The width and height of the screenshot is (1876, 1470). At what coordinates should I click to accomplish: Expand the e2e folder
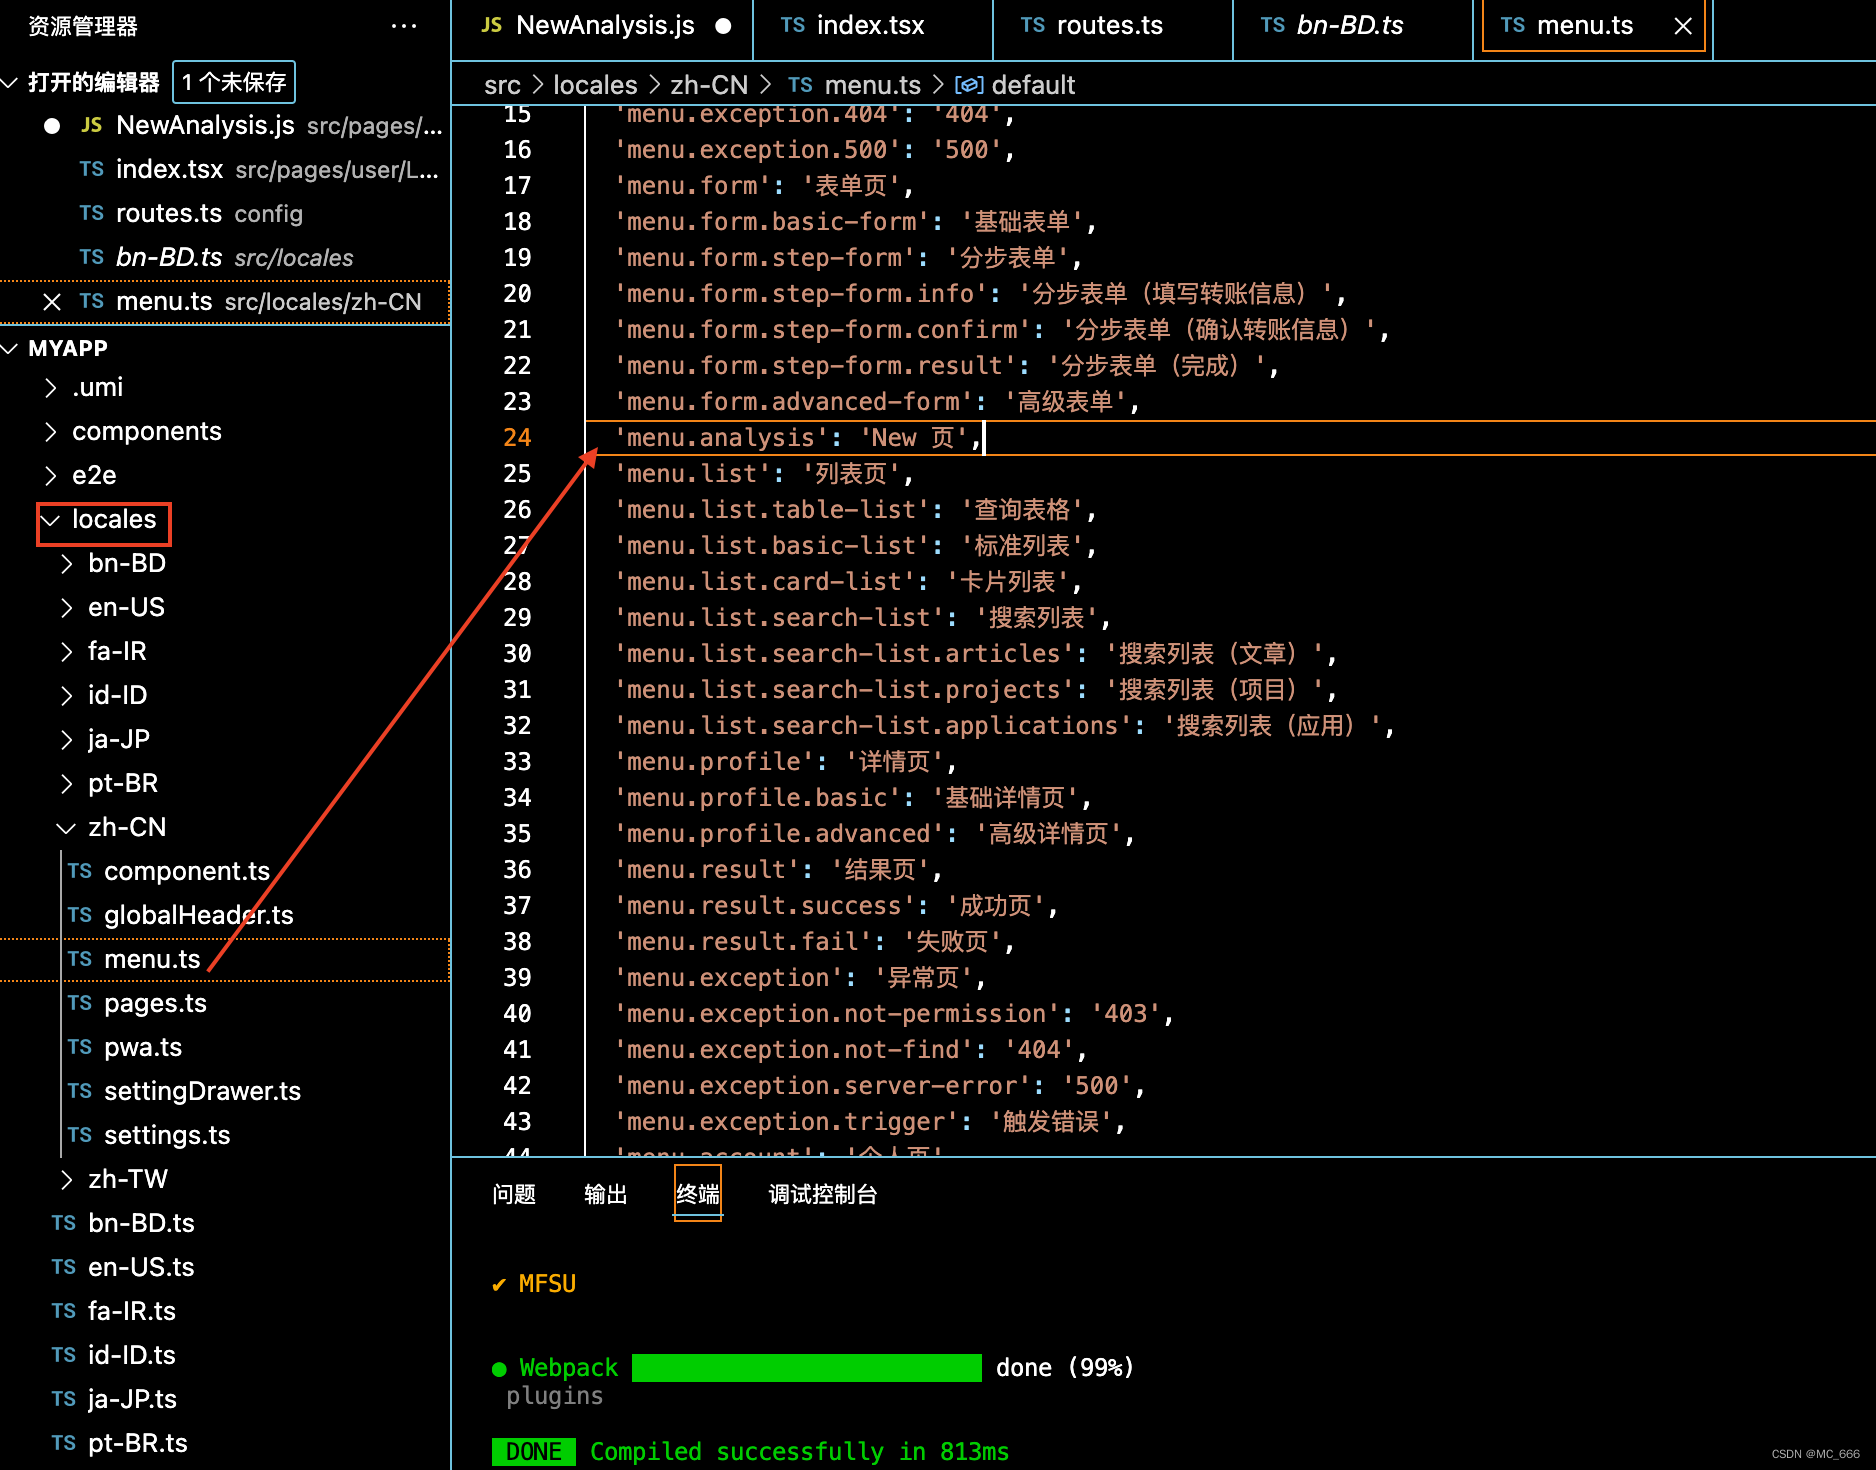click(51, 476)
